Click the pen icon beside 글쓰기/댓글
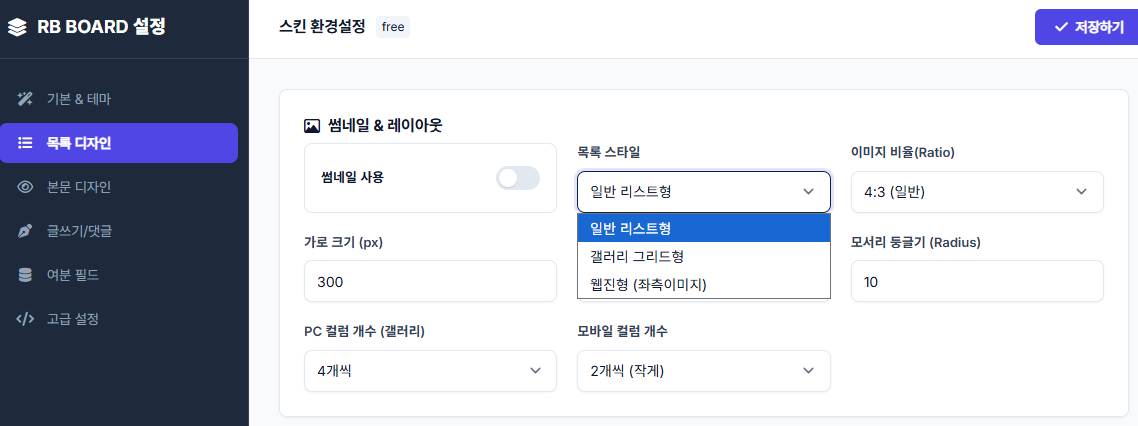Image resolution: width=1138 pixels, height=426 pixels. pyautogui.click(x=26, y=231)
